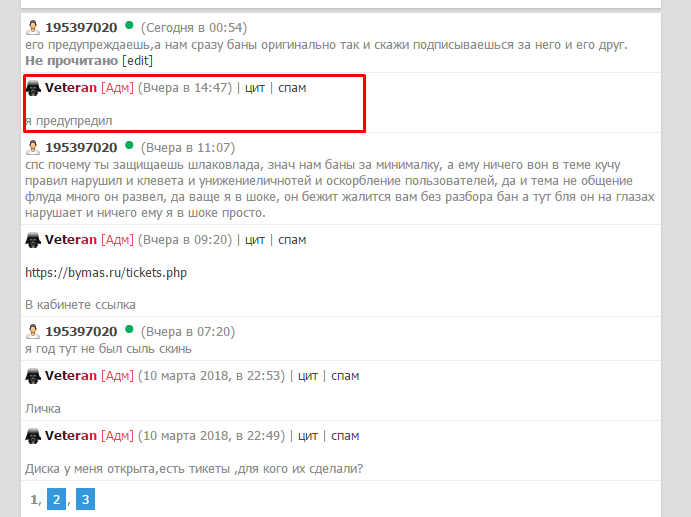Quote the Veteran message from 22:49
The height and width of the screenshot is (517, 691).
(x=308, y=436)
